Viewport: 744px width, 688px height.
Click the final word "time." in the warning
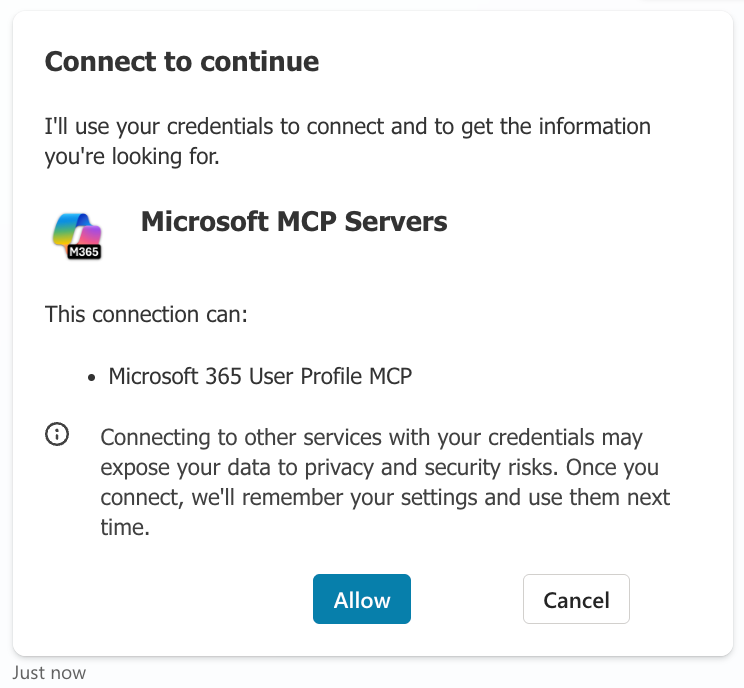point(125,528)
